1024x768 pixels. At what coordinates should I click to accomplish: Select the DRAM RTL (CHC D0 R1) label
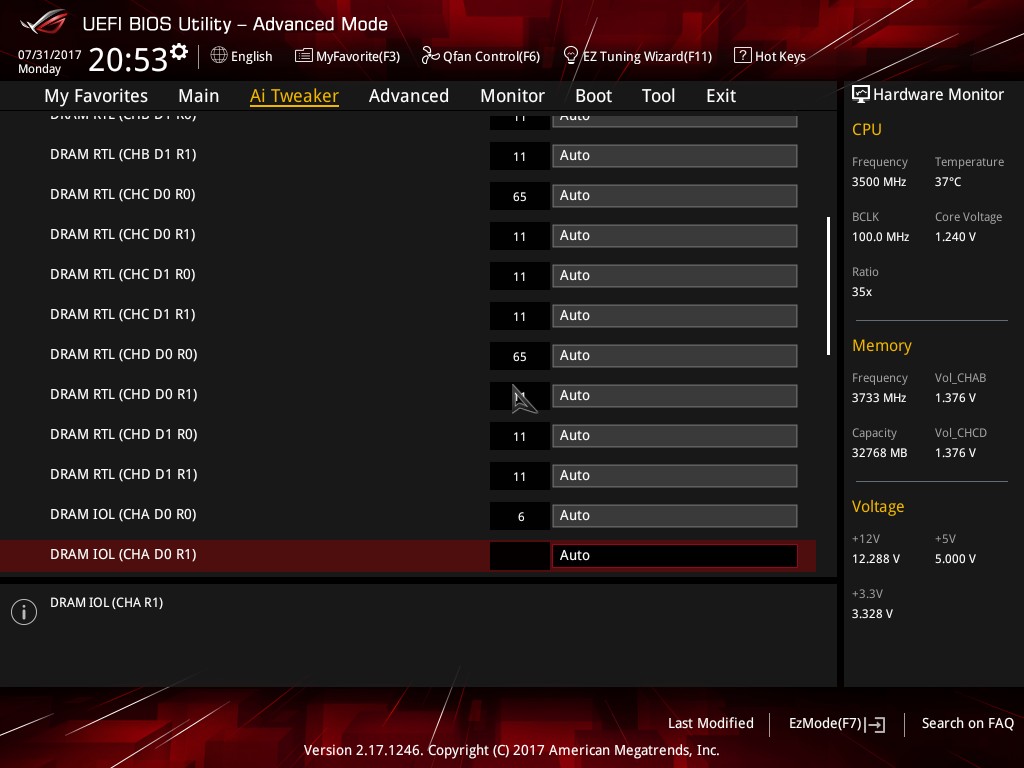(x=123, y=234)
